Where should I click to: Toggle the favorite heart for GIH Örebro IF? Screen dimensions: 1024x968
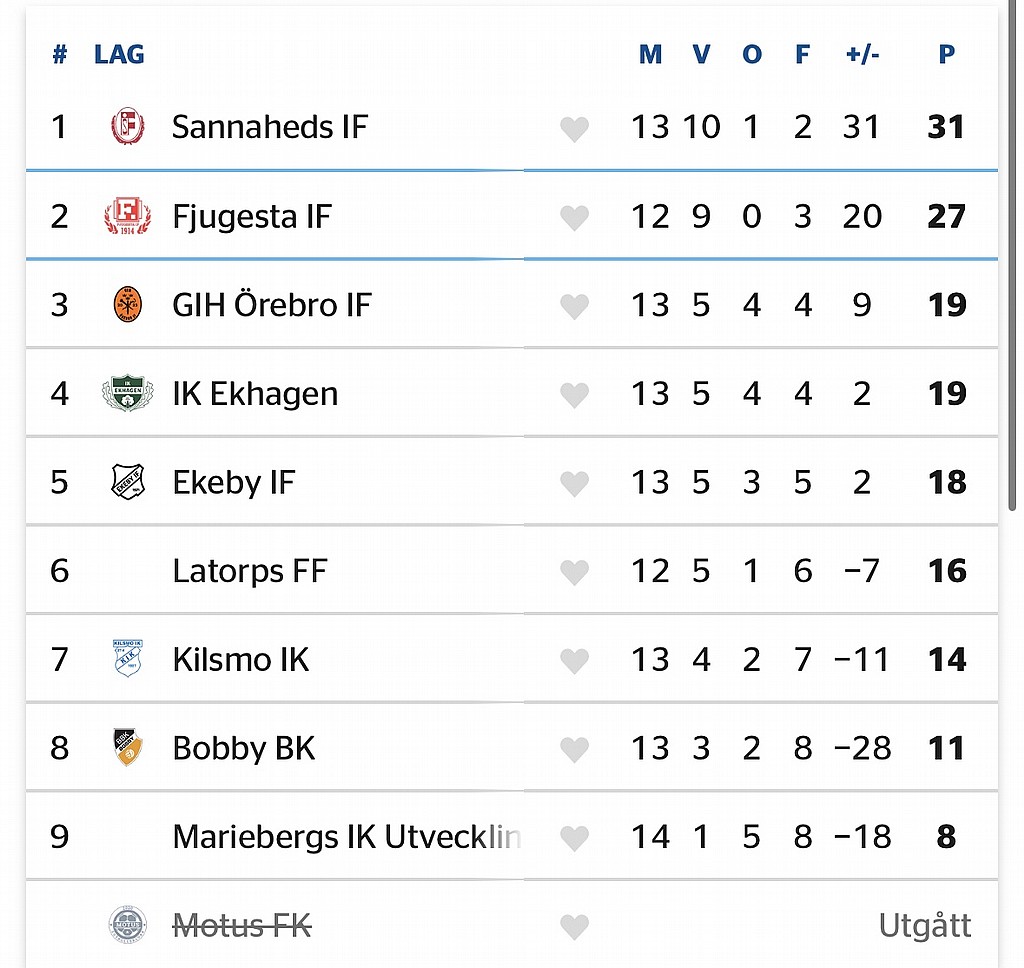[574, 306]
